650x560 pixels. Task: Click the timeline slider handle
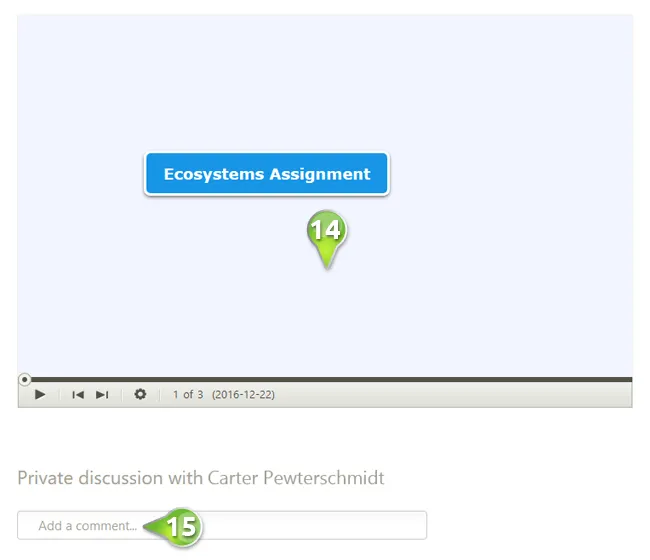pos(25,379)
